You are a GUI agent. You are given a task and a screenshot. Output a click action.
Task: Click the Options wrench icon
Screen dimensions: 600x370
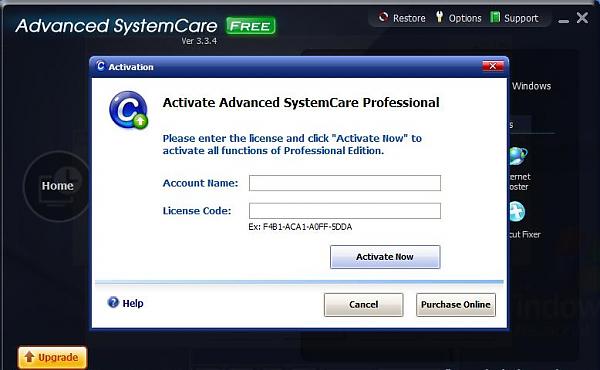[439, 17]
